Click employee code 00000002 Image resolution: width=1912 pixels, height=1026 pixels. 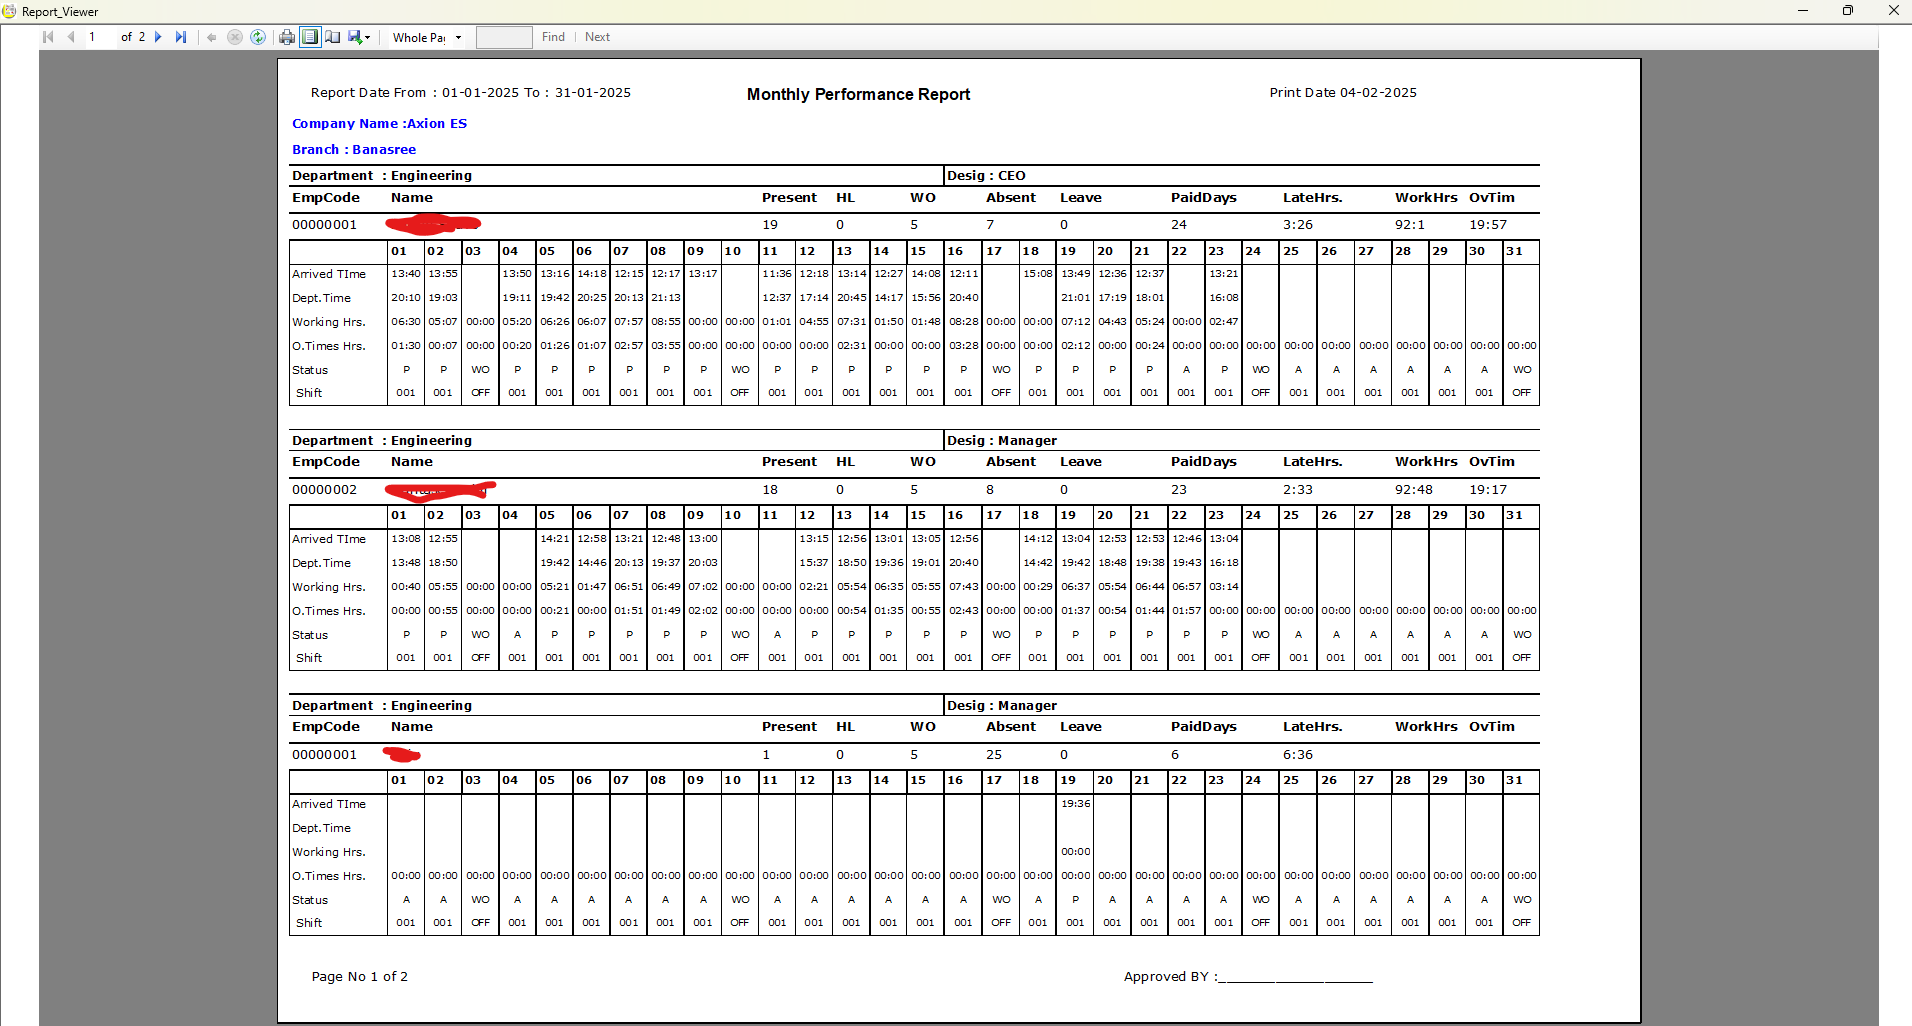(324, 490)
